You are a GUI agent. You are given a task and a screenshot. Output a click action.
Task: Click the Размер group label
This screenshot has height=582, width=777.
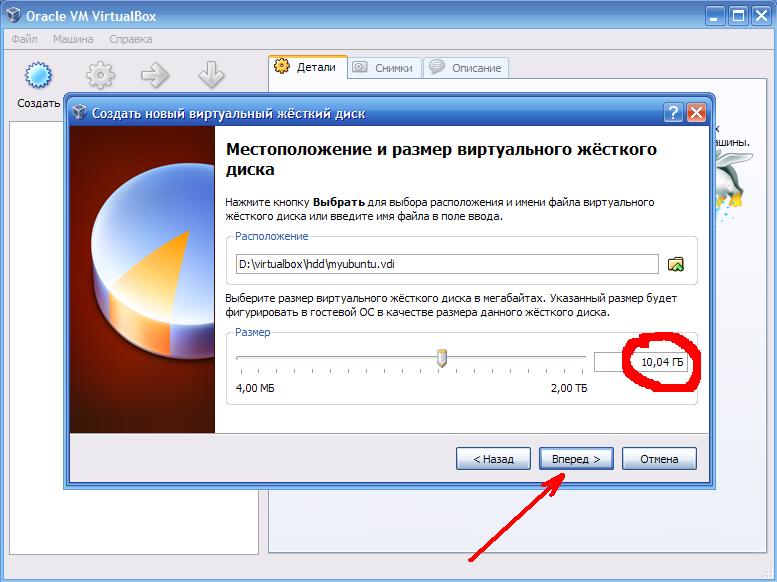tap(253, 332)
